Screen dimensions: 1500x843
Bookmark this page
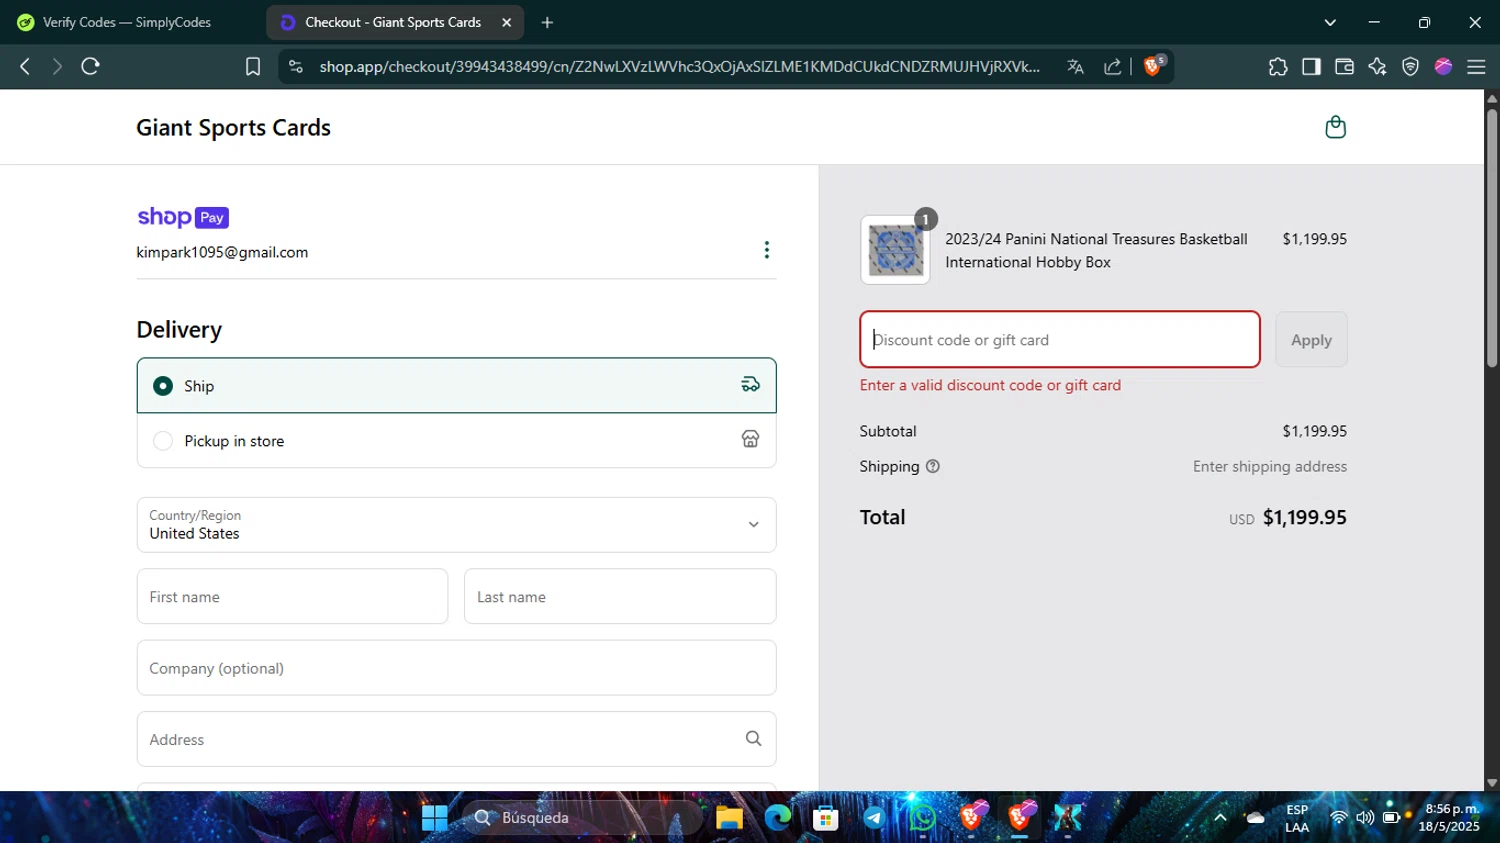tap(253, 66)
